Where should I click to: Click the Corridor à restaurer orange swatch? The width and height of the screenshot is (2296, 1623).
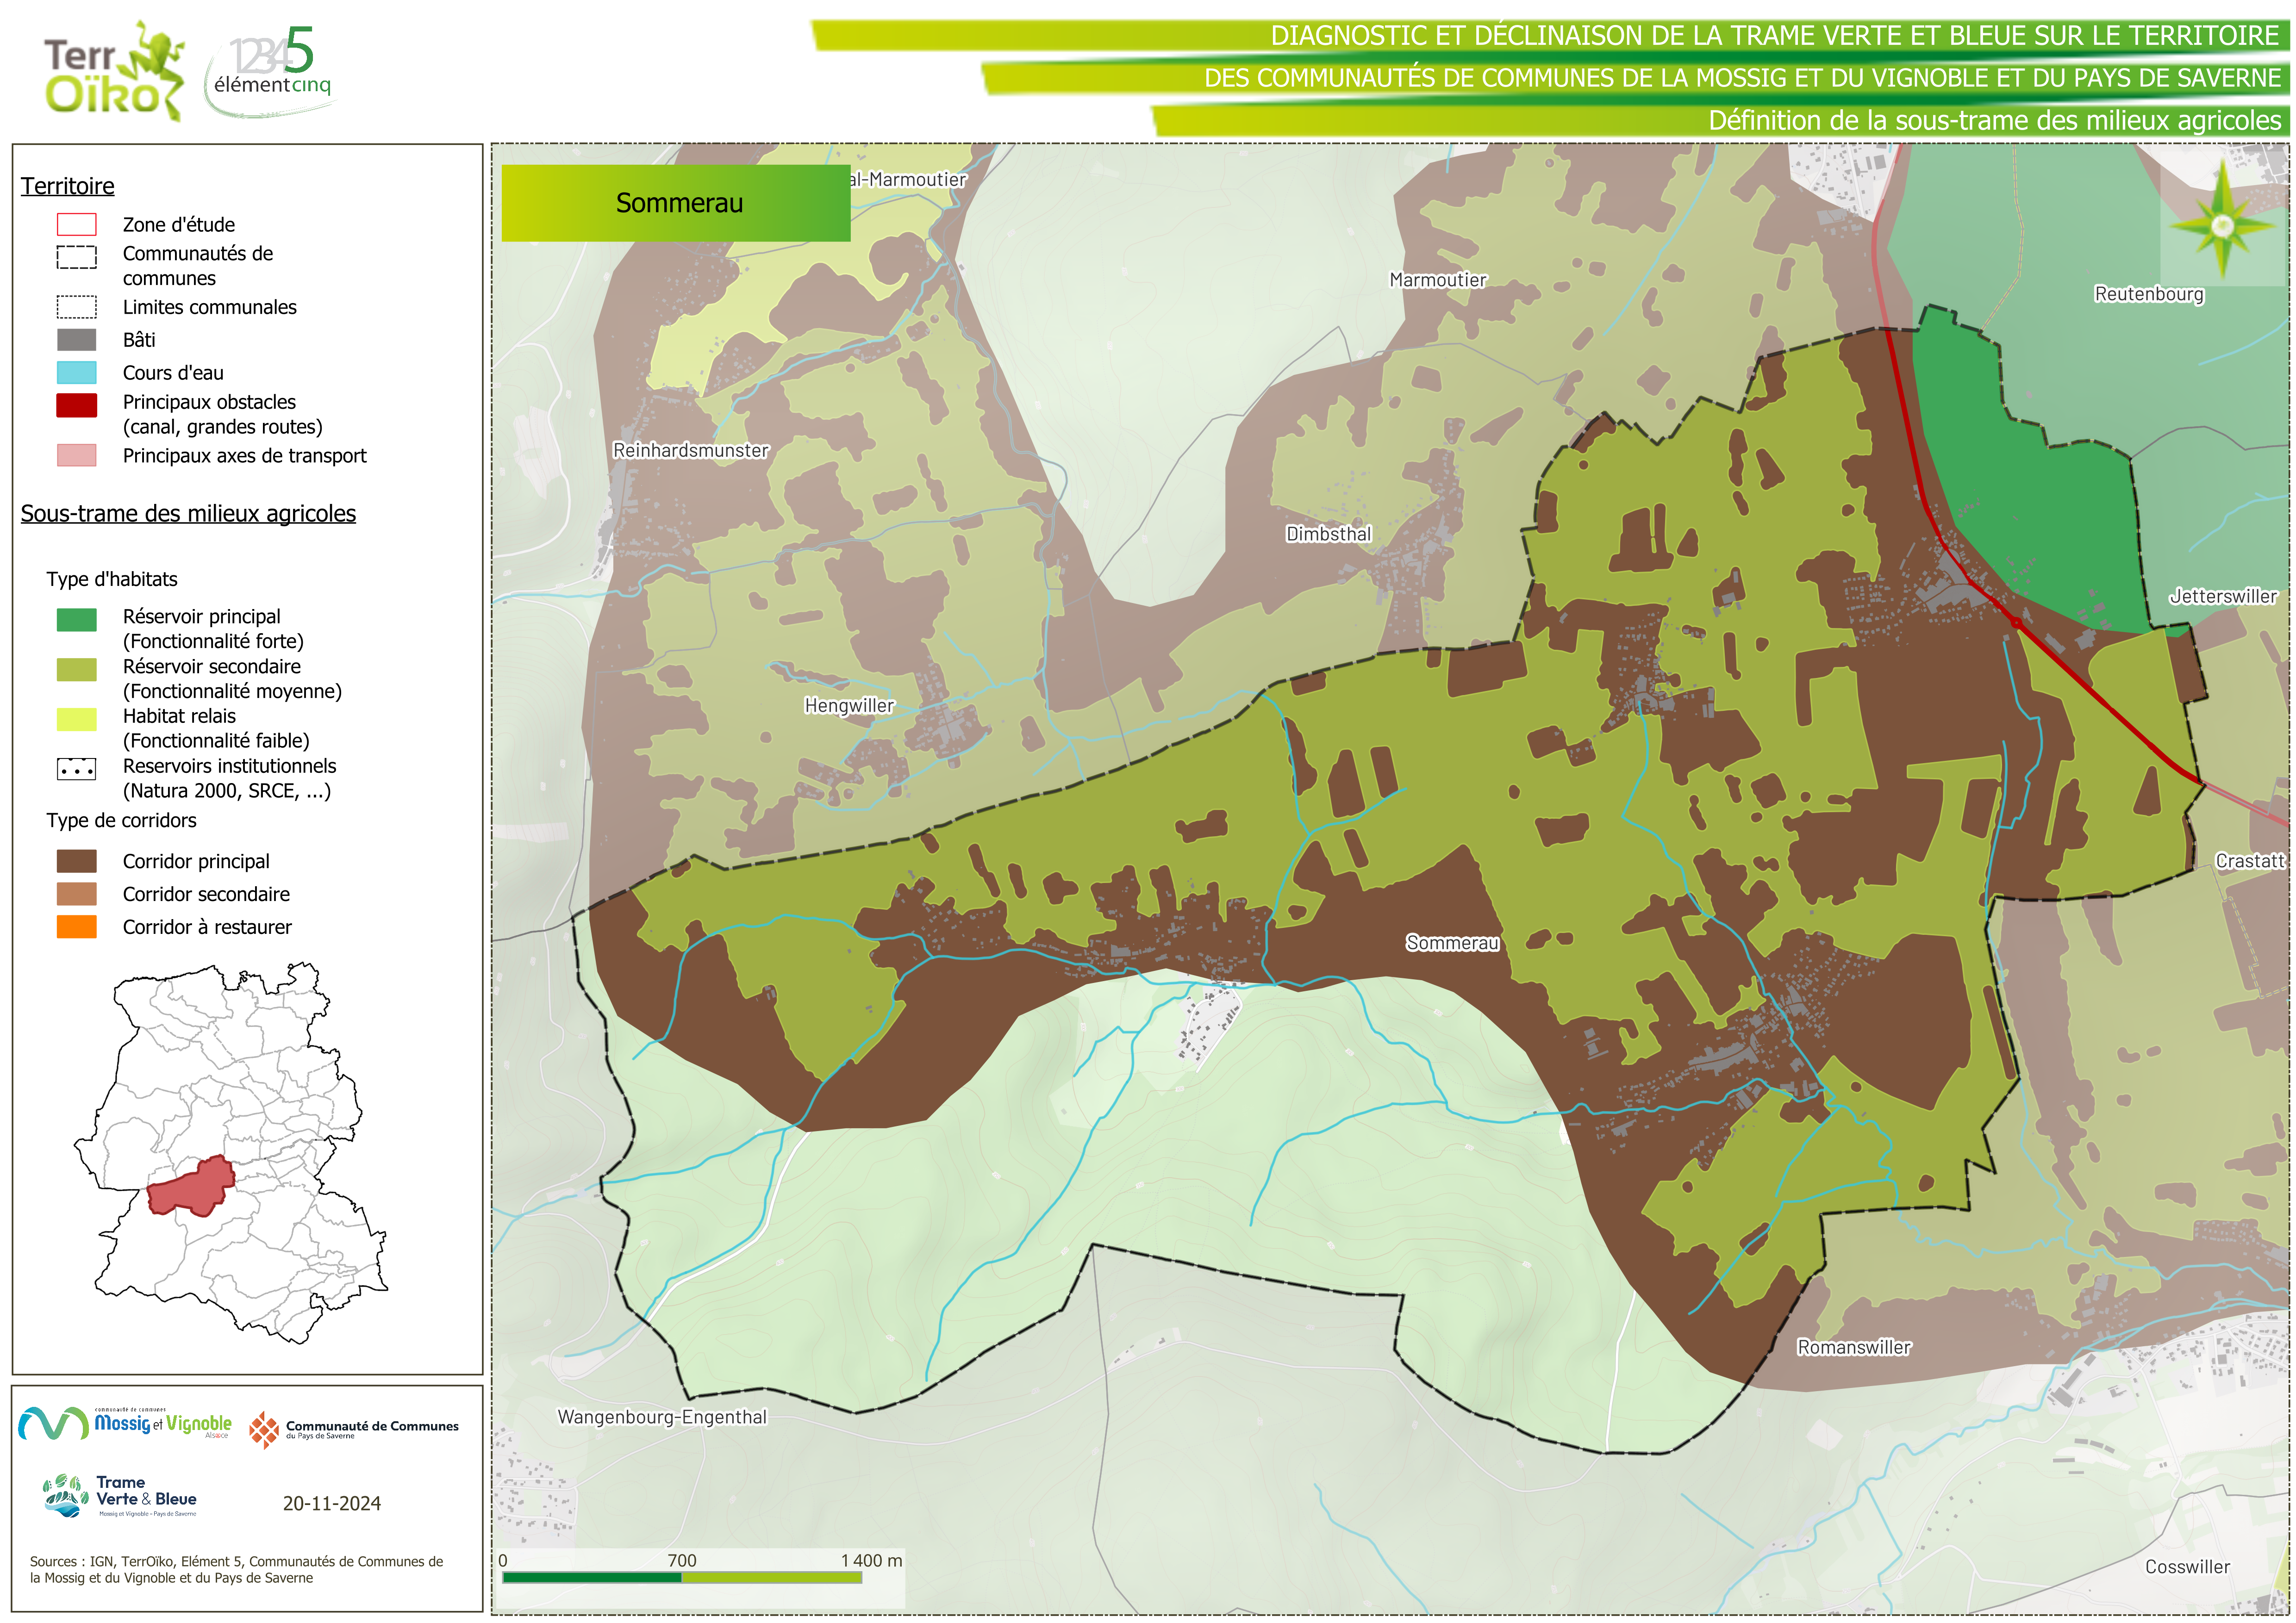77,927
